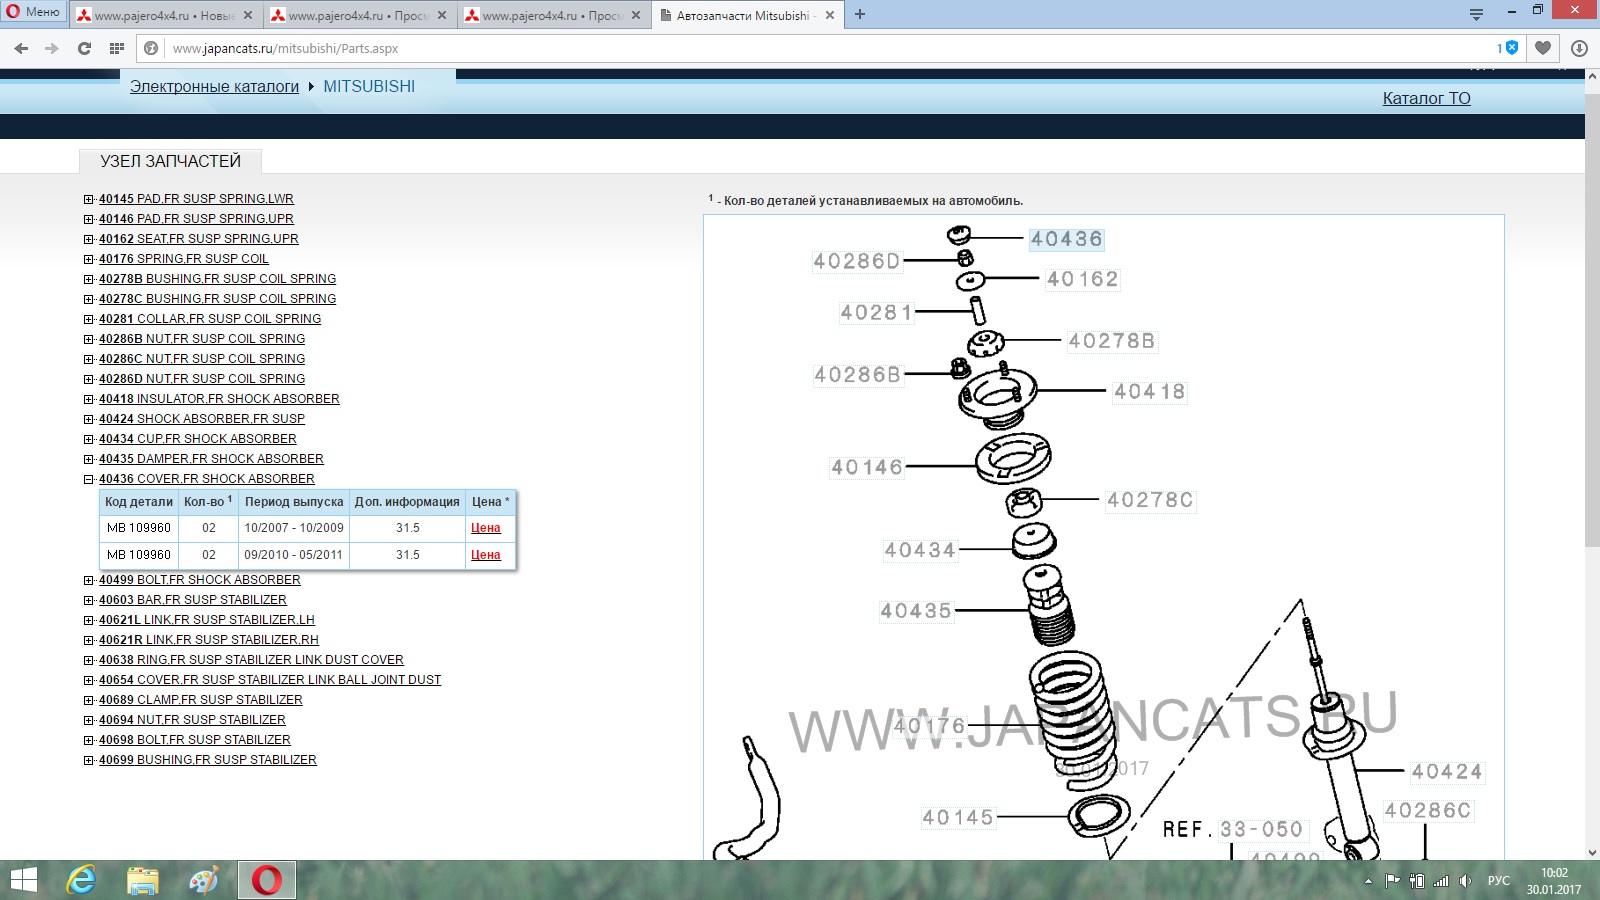Open the Windows Start menu
1600x900 pixels.
[23, 880]
